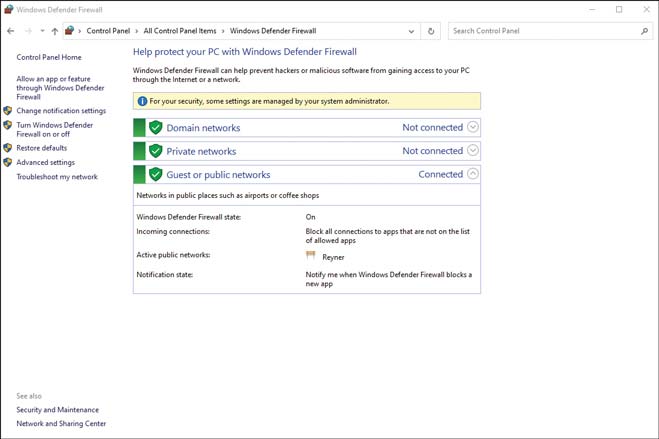Collapse Guest or public networks chevron
659x439 pixels.
[473, 174]
